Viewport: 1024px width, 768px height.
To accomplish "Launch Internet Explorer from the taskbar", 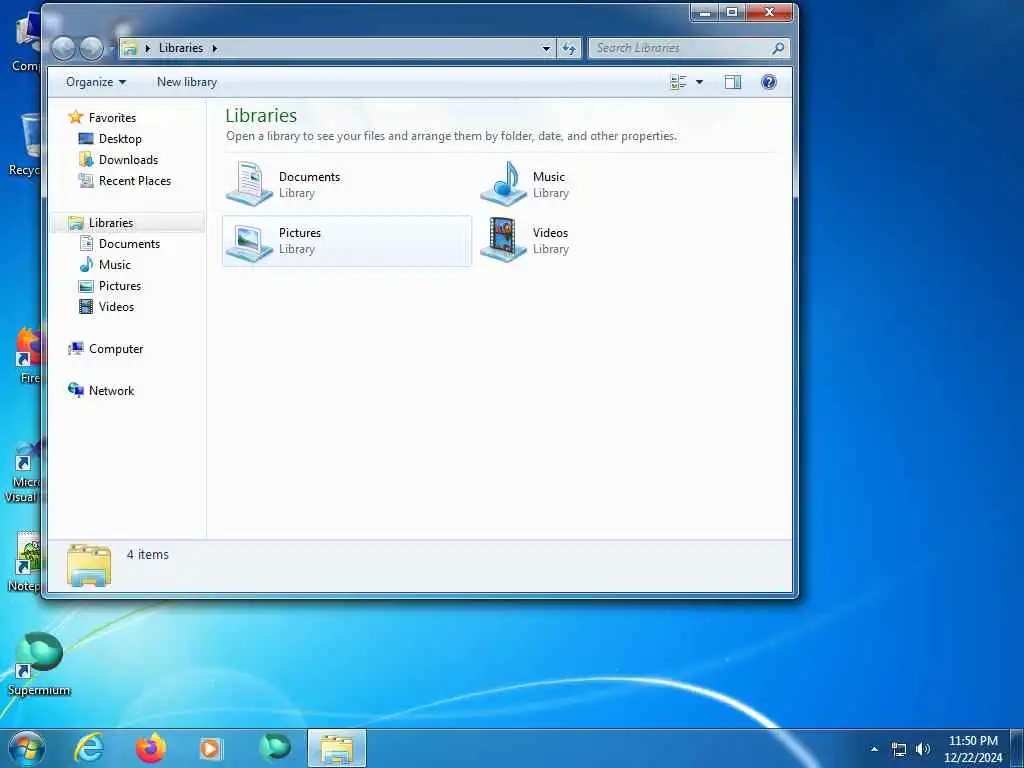I will pos(89,748).
